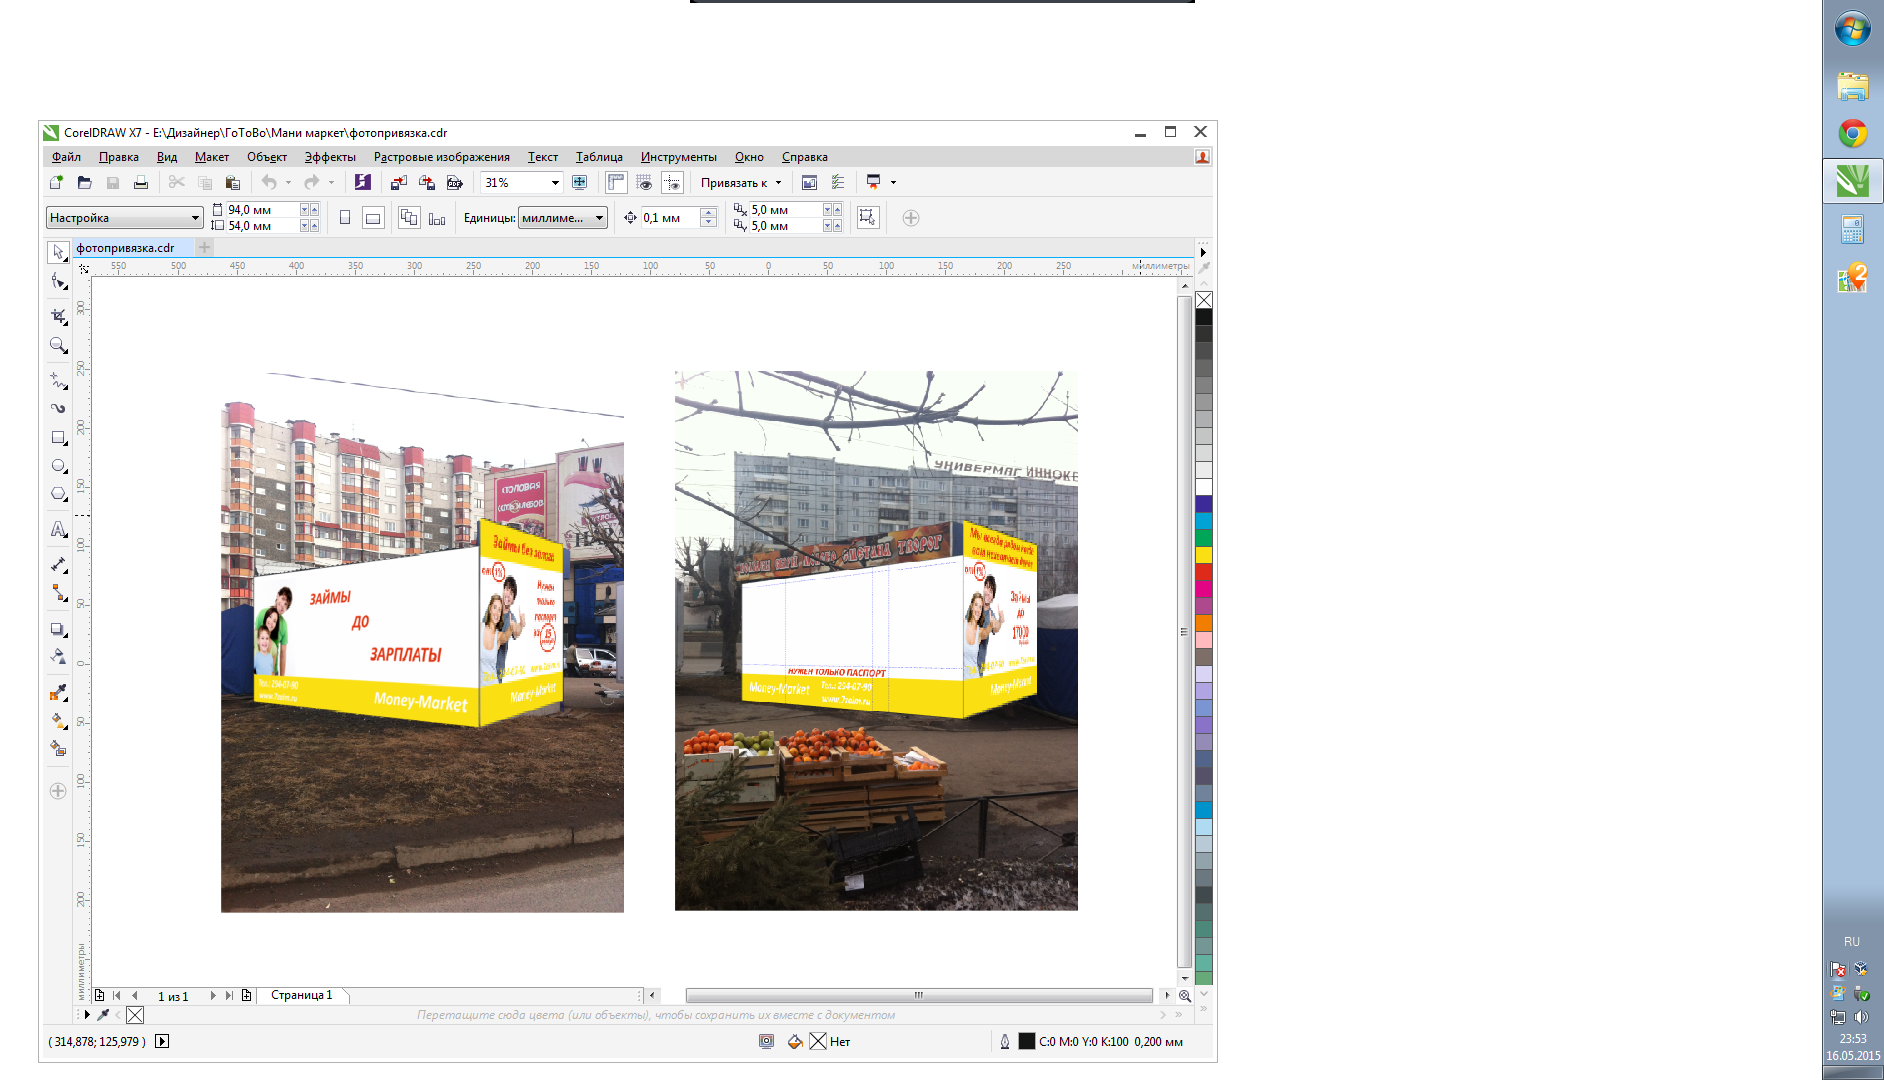The width and height of the screenshot is (1884, 1080).
Task: Expand application launcher dropdown arrow
Action: tap(893, 182)
